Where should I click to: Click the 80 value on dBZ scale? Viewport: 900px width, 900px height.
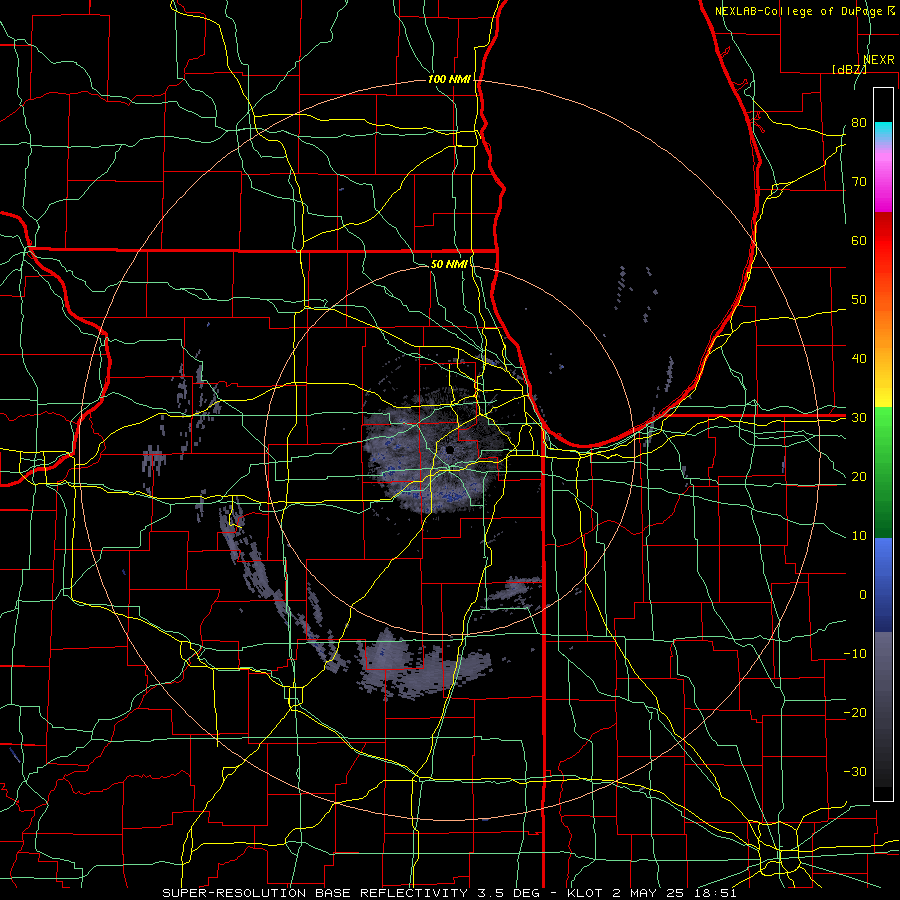coord(859,123)
